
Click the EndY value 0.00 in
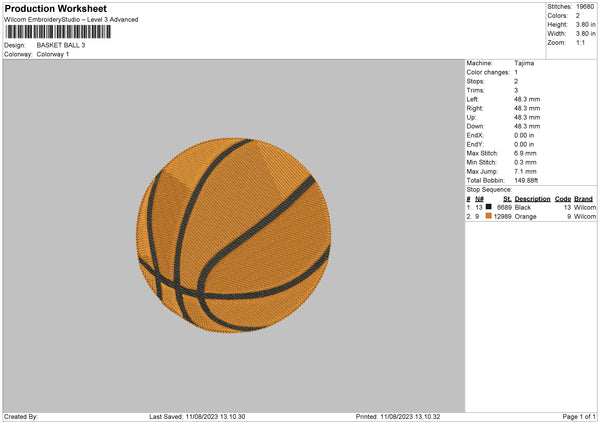coord(524,144)
